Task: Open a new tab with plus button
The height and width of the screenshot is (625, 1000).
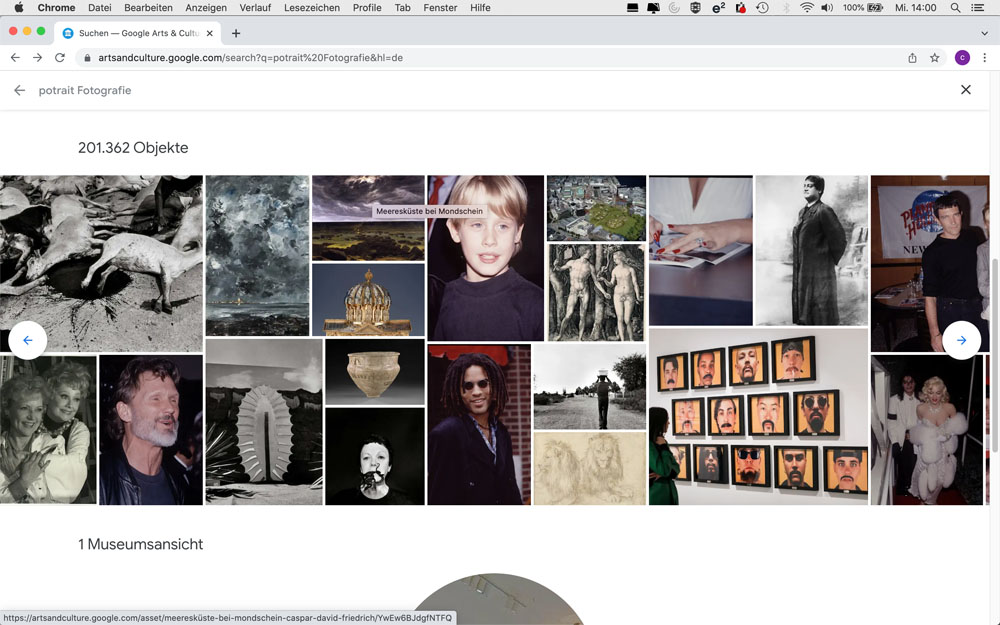Action: coord(236,33)
